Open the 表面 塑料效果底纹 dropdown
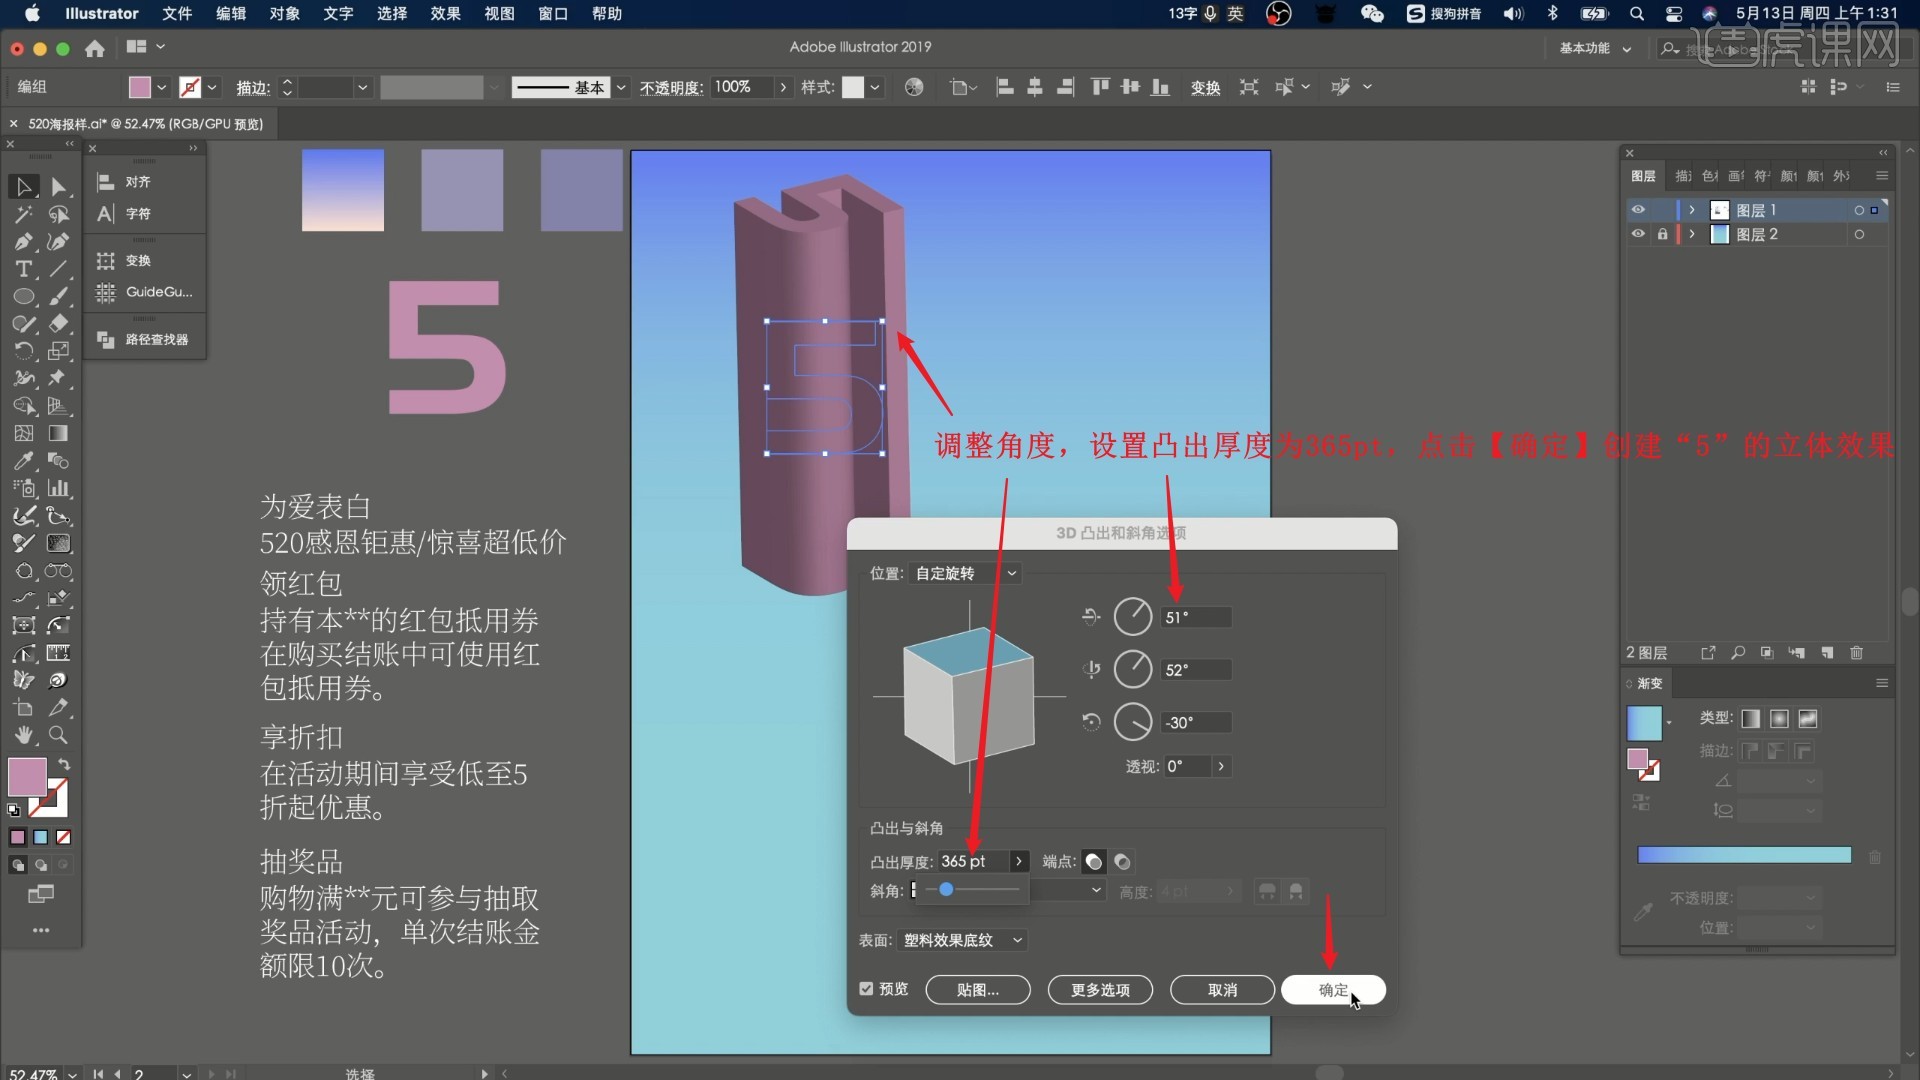The image size is (1920, 1080). [963, 940]
